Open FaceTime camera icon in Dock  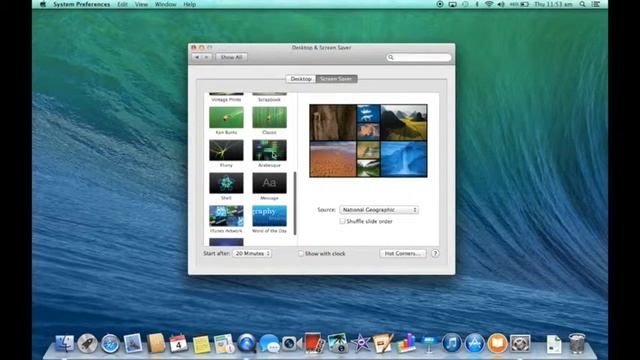coord(292,343)
